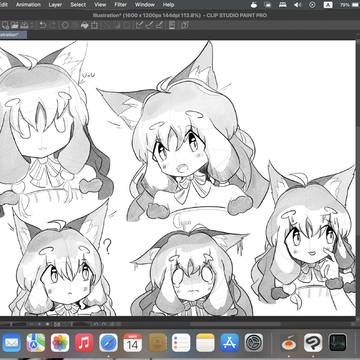Open the View menu
Viewport: 360px width, 360px height.
(x=100, y=5)
